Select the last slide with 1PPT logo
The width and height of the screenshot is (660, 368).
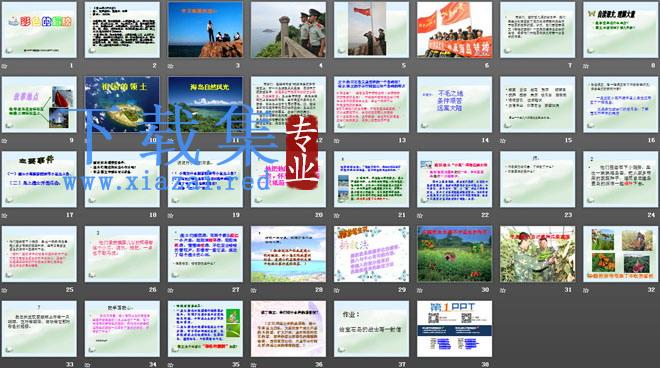coord(455,329)
